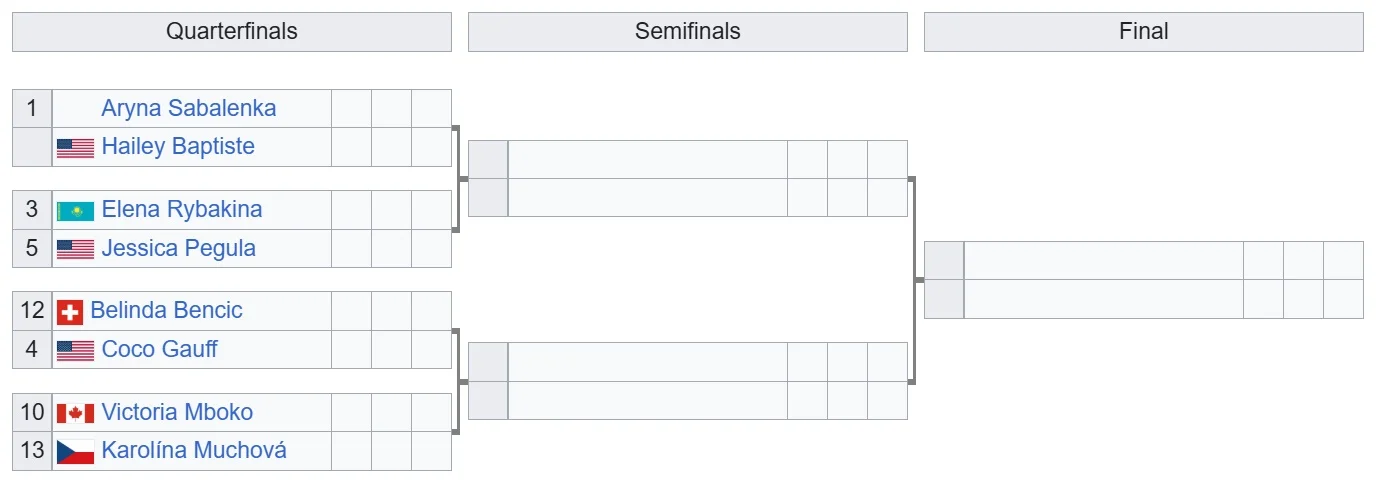The image size is (1386, 486).
Task: Click the US flag beside Jessica Pegula
Action: (75, 249)
